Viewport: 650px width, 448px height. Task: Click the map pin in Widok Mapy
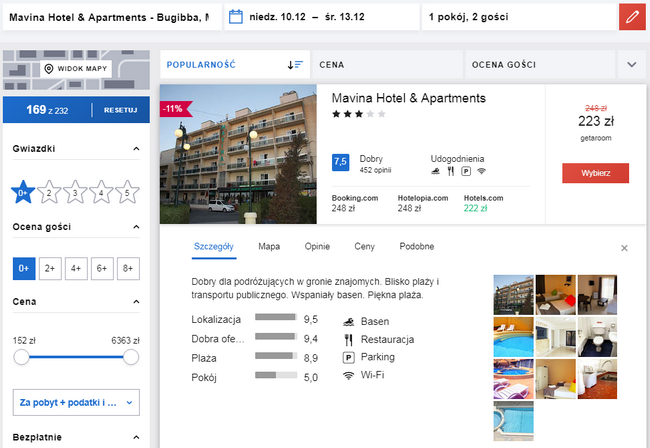(x=49, y=68)
